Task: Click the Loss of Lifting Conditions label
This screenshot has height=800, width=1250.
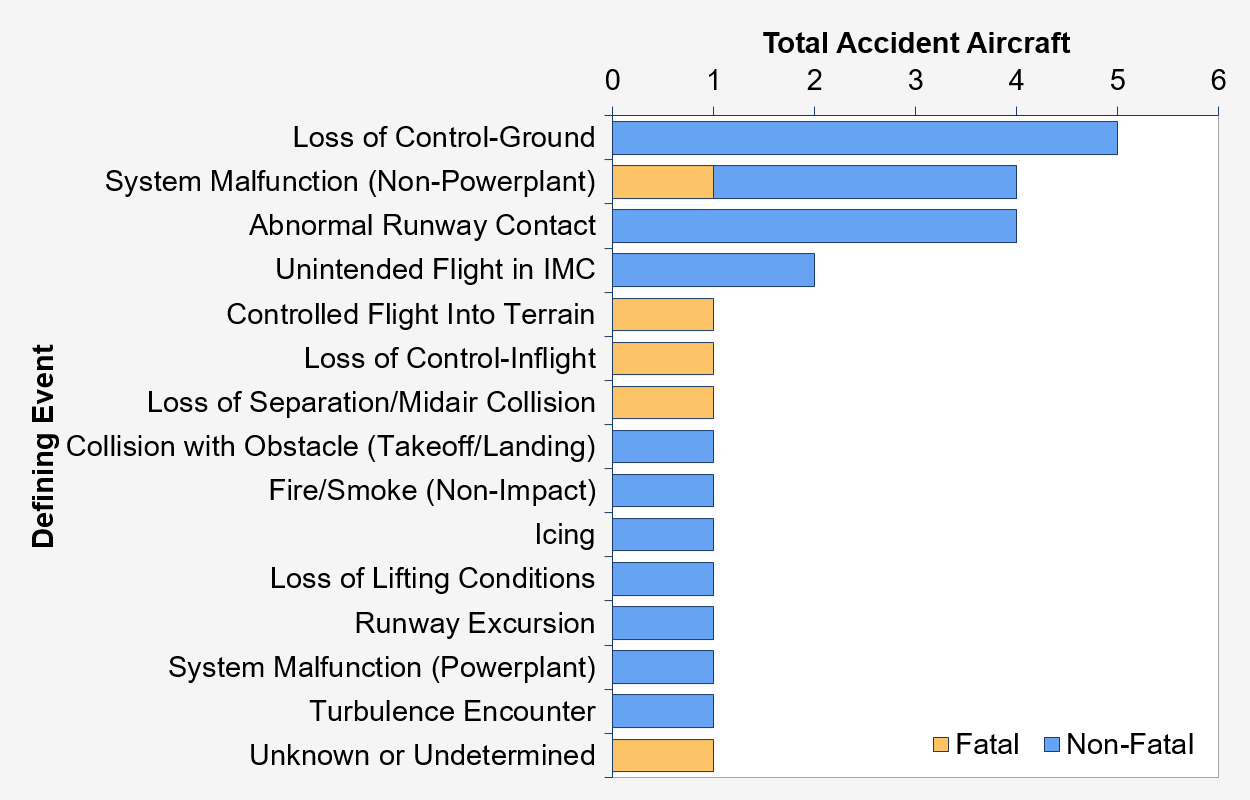Action: pos(432,578)
